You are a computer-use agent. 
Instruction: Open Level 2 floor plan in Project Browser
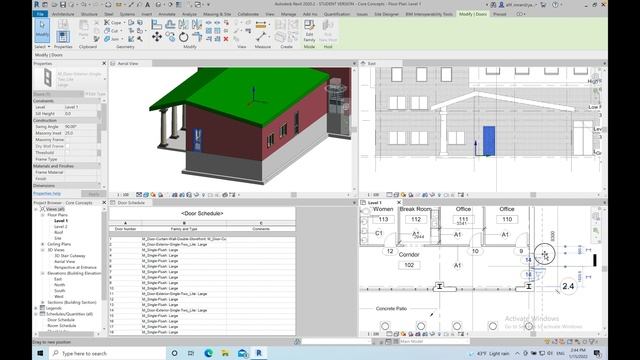click(60, 227)
